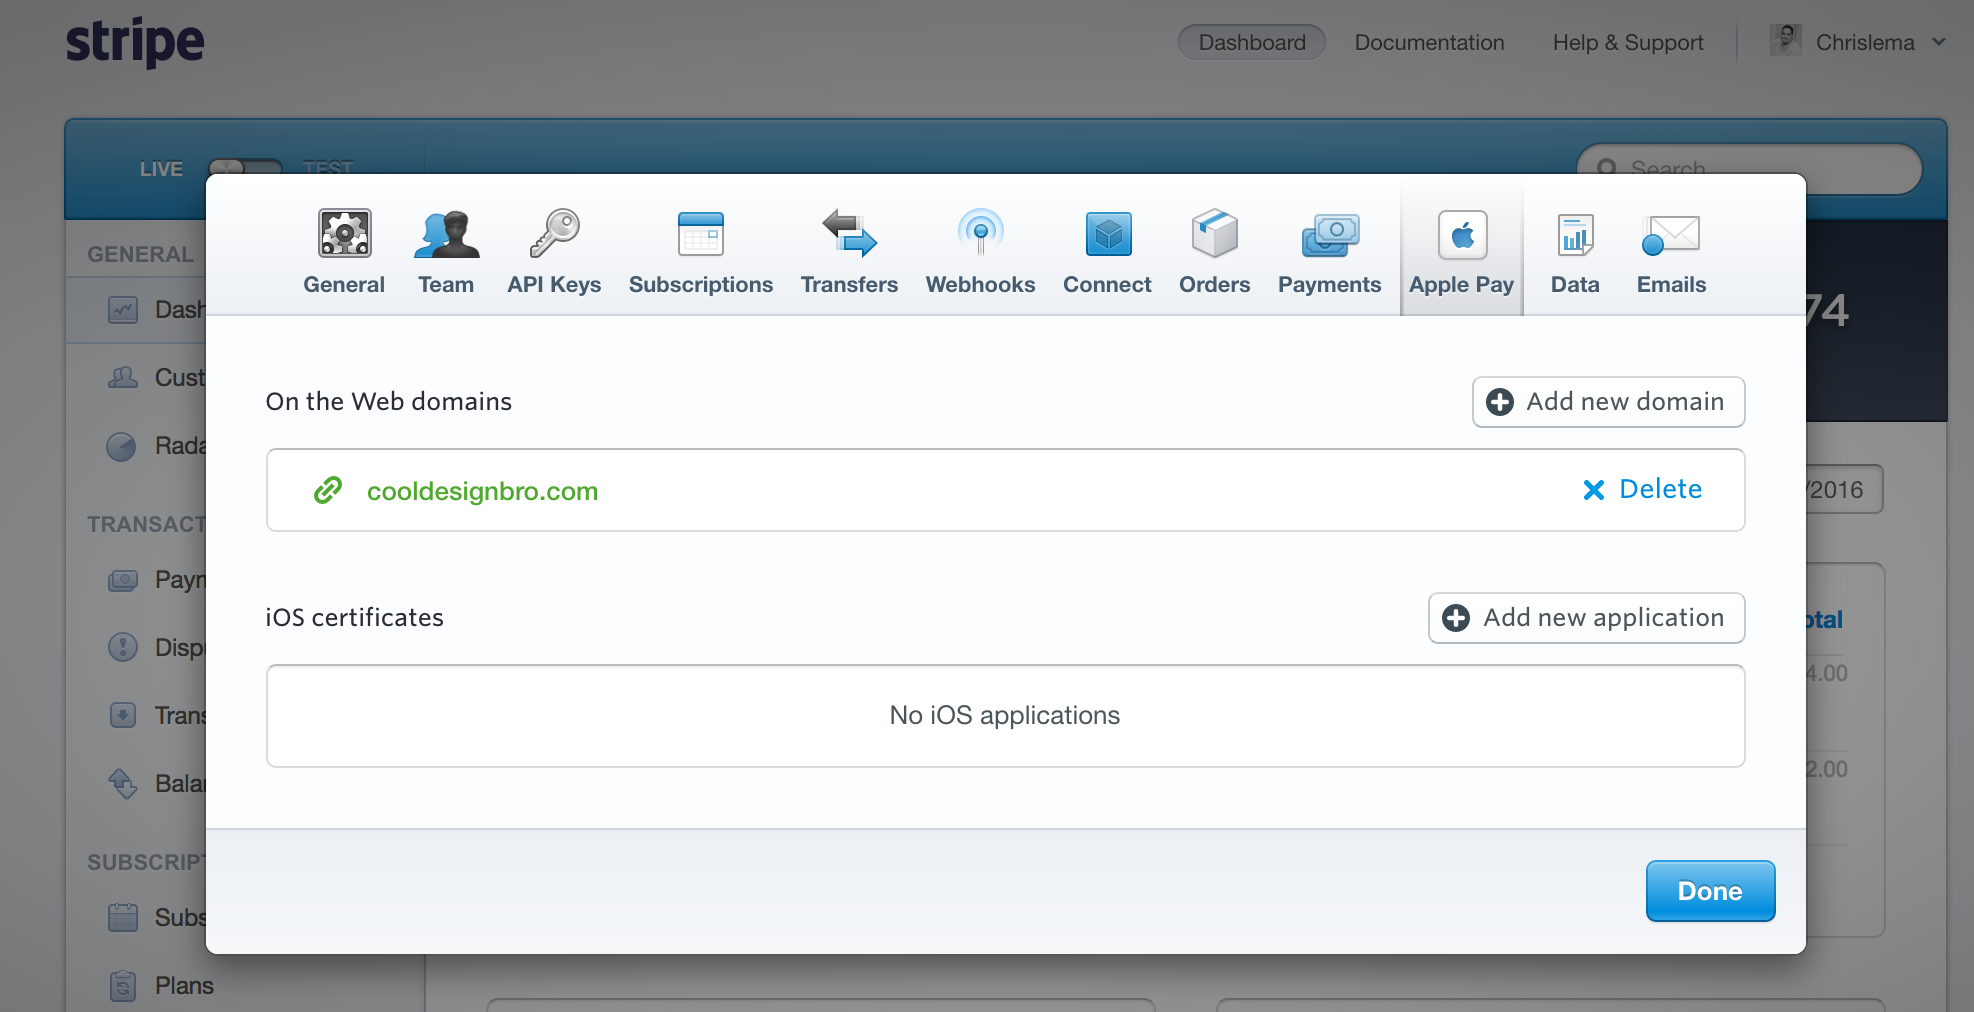Click the Orders box icon
Viewport: 1974px width, 1012px height.
[x=1214, y=234]
